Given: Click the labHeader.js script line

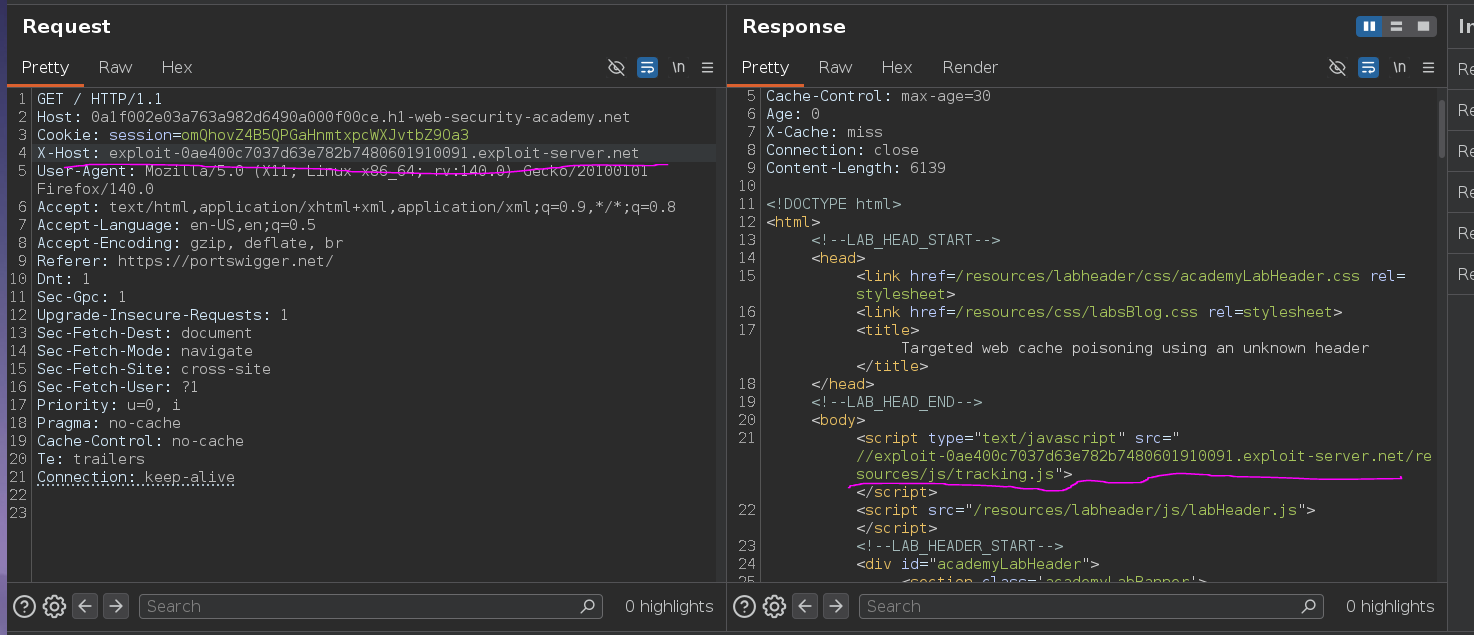Looking at the screenshot, I should tap(1085, 510).
